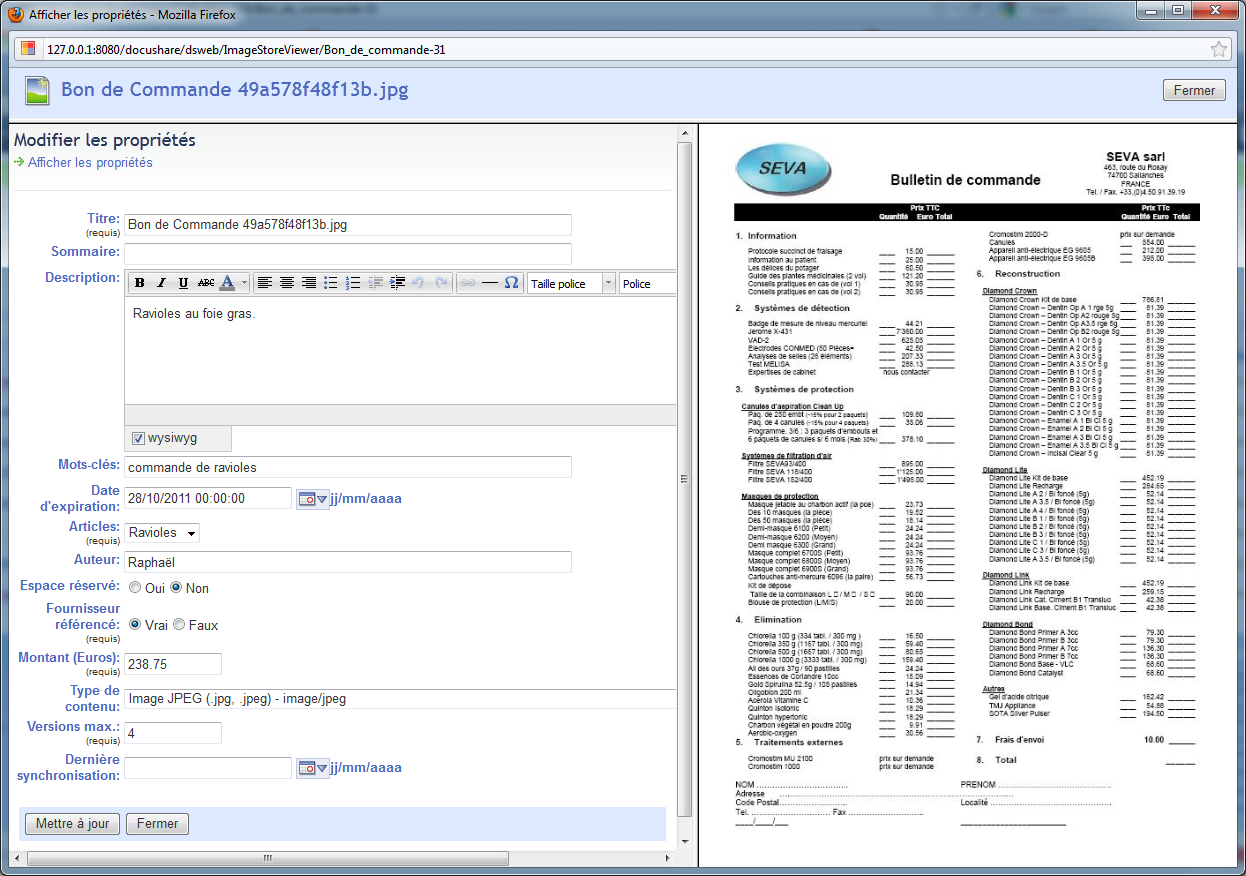
Task: Click the text color A swatch
Action: point(227,284)
